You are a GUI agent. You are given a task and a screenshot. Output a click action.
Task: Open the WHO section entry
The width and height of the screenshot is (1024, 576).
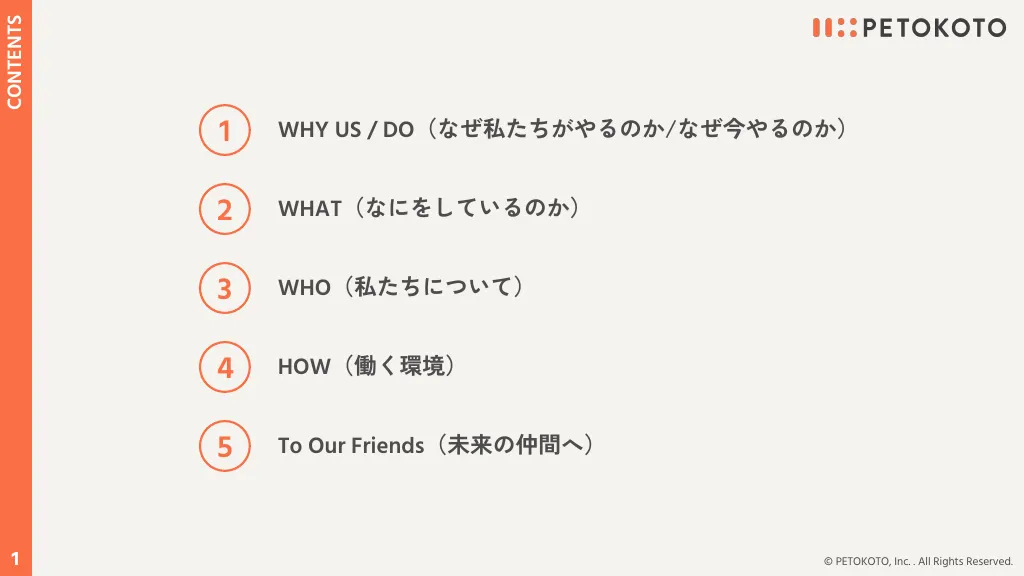click(402, 287)
